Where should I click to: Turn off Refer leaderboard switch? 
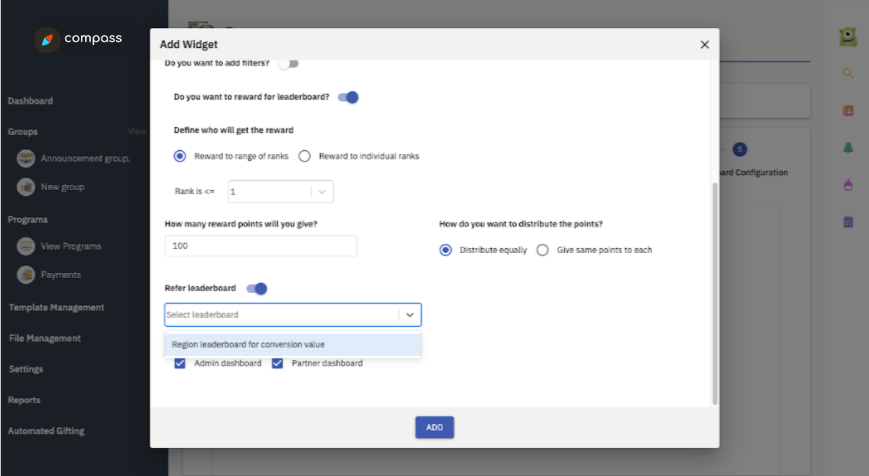tap(257, 288)
